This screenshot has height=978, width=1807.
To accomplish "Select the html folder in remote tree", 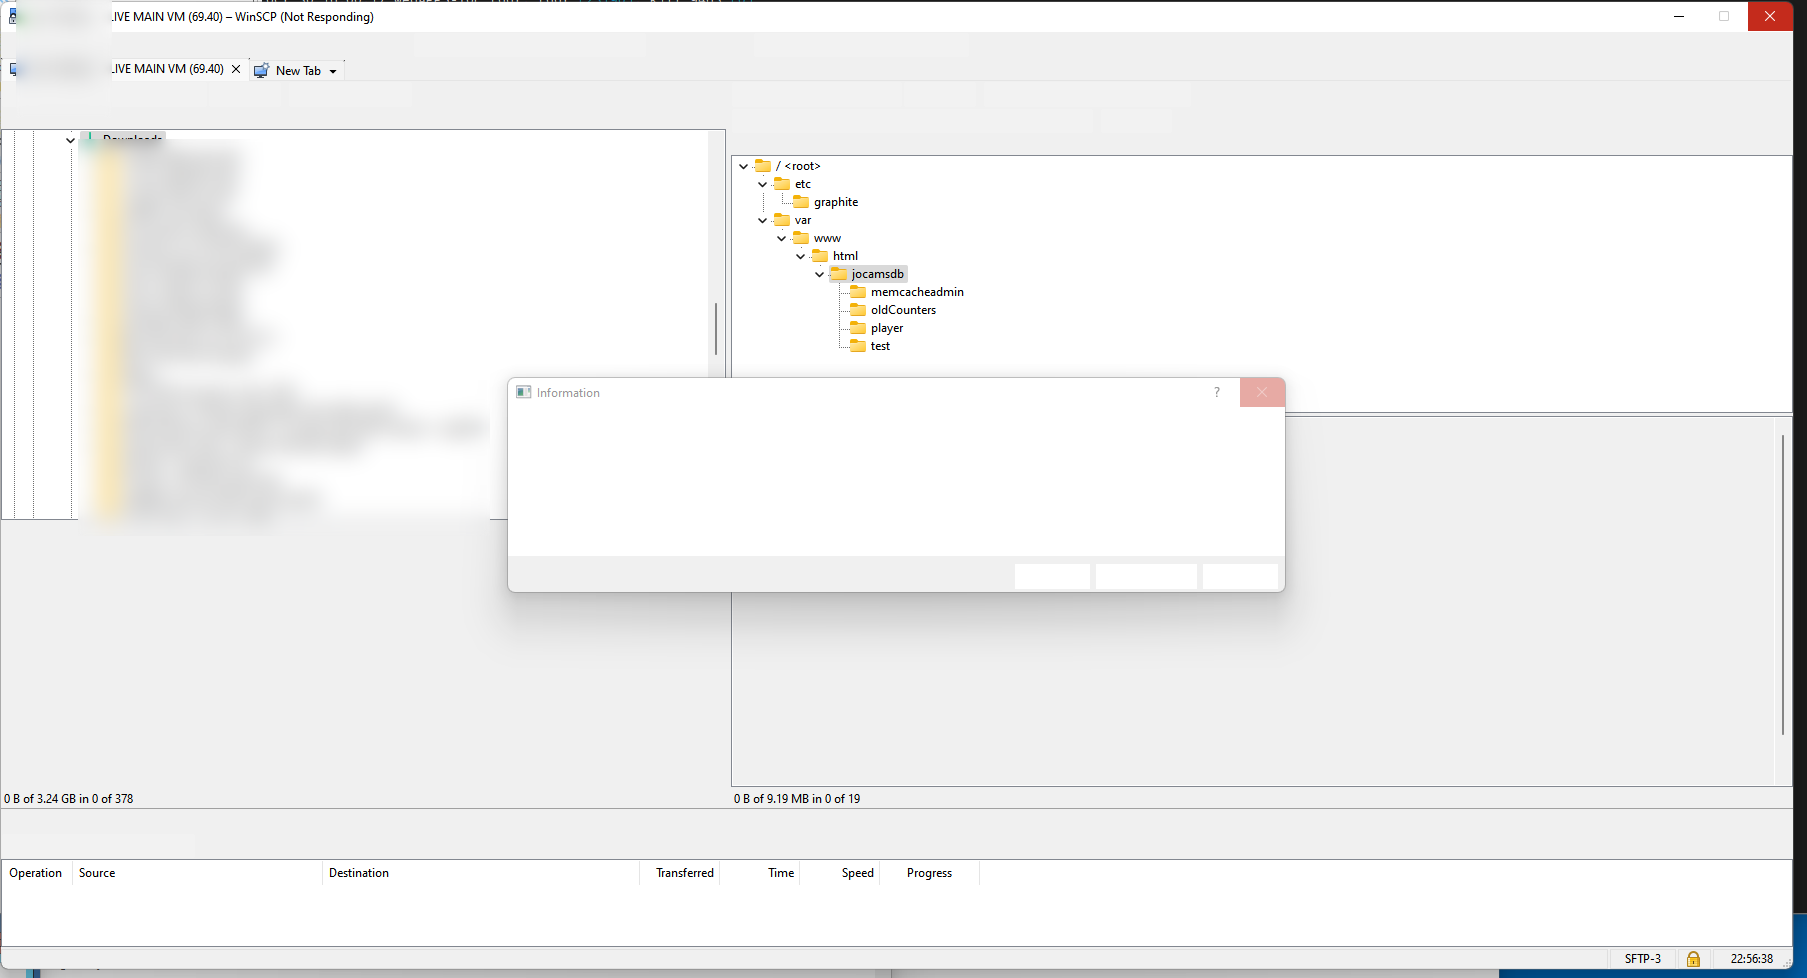I will pyautogui.click(x=845, y=256).
